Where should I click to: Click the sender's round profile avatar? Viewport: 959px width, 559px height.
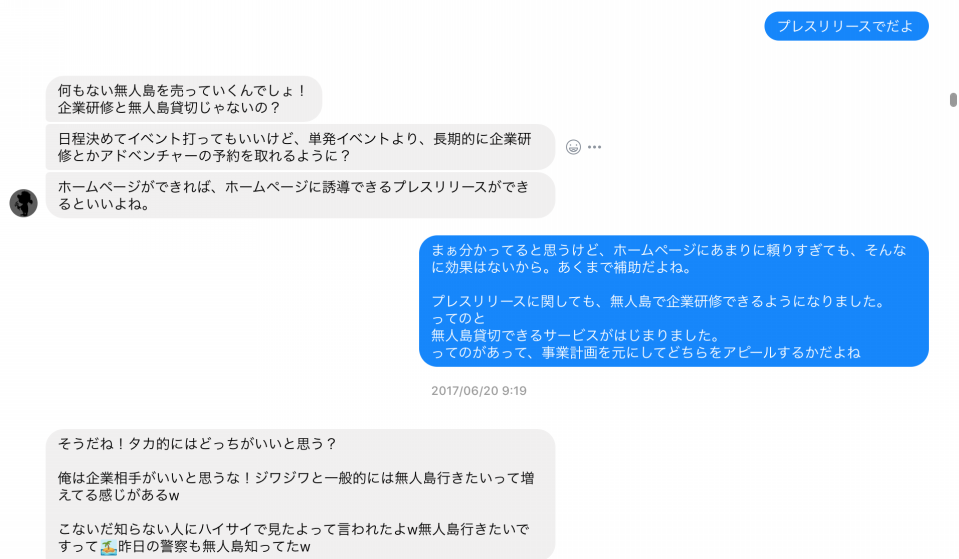pos(24,203)
